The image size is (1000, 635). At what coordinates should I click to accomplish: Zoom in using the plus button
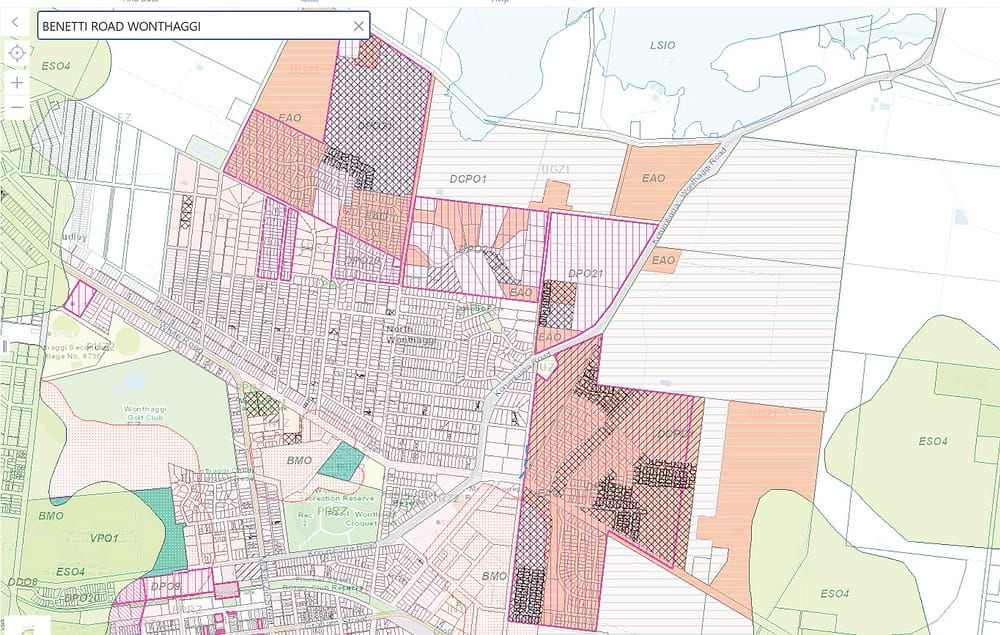[x=17, y=82]
